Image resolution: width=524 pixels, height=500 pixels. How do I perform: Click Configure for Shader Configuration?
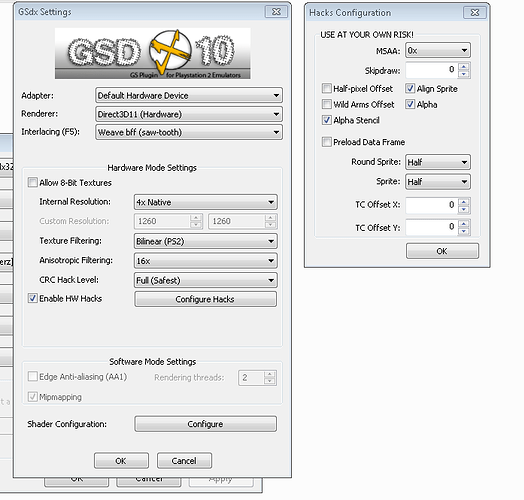click(x=206, y=424)
